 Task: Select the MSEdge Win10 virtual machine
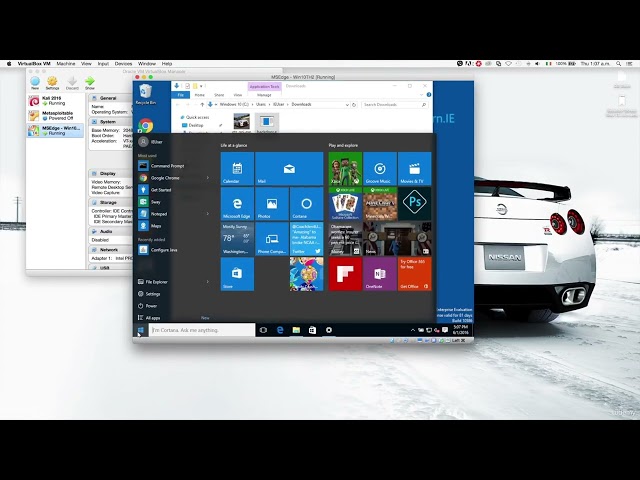tap(55, 131)
